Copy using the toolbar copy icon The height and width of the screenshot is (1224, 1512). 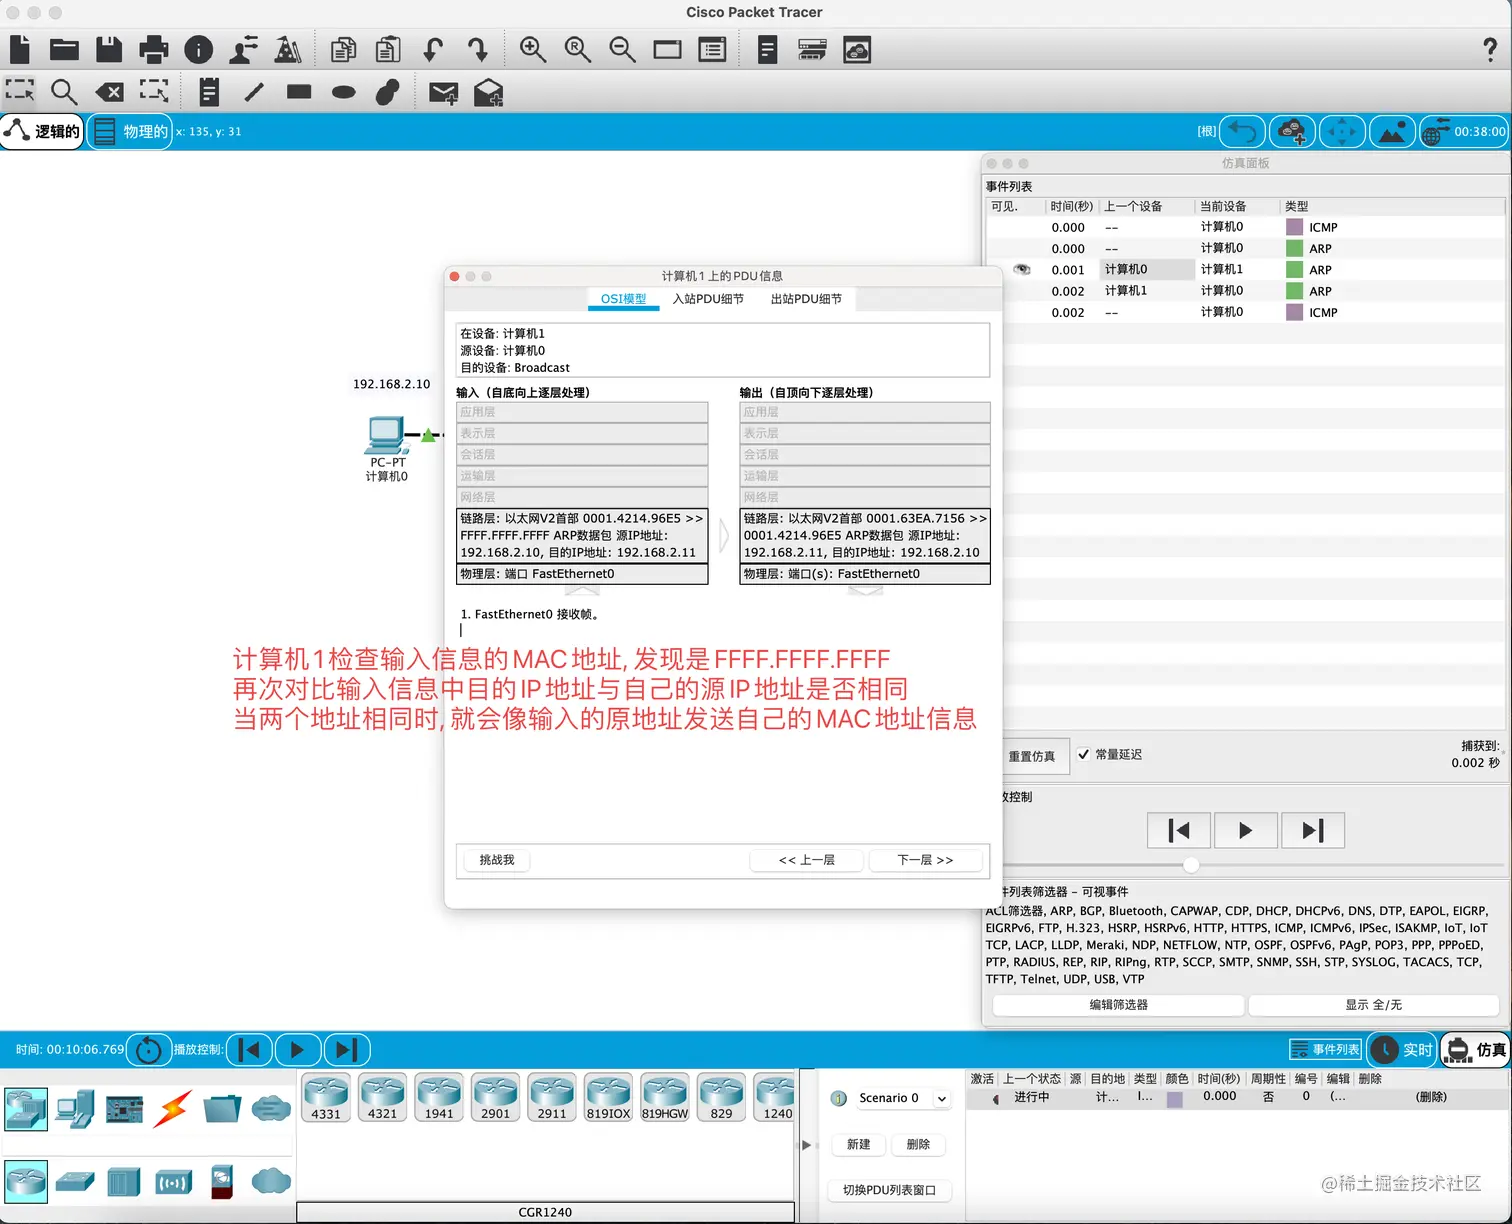point(343,49)
